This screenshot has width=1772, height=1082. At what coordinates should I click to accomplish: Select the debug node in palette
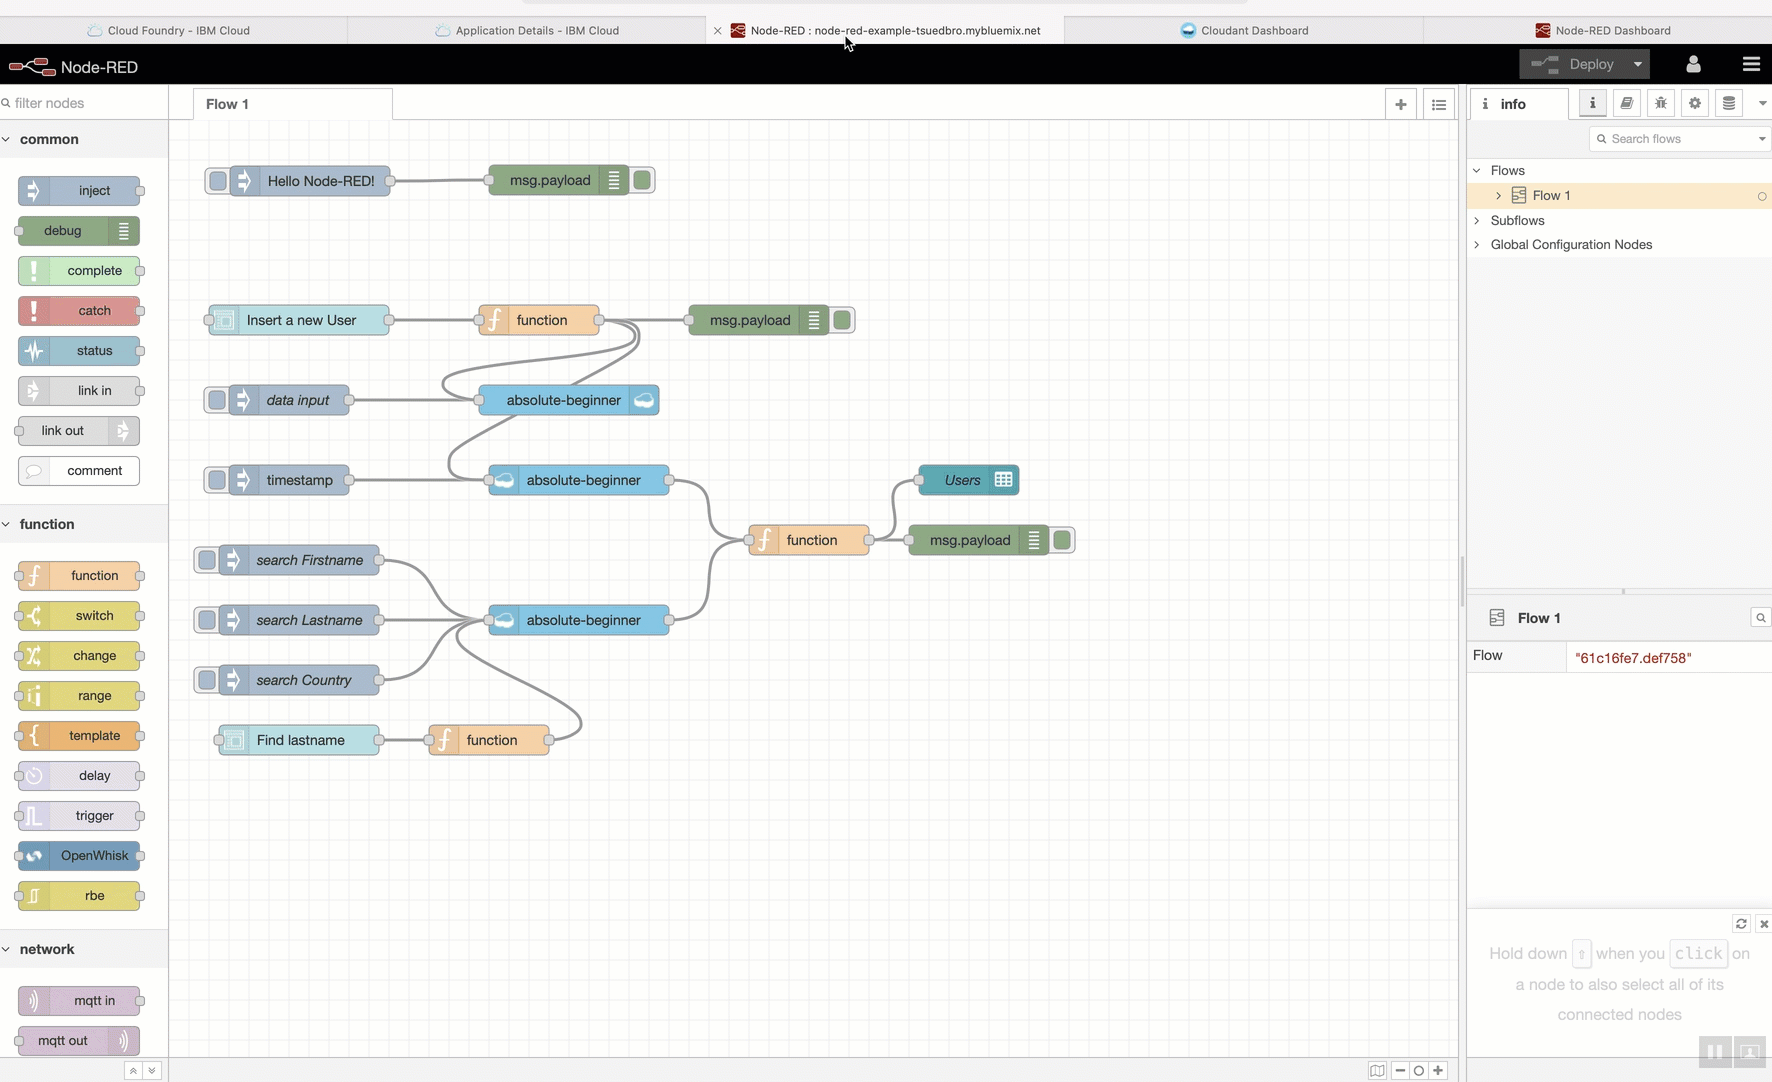(79, 230)
